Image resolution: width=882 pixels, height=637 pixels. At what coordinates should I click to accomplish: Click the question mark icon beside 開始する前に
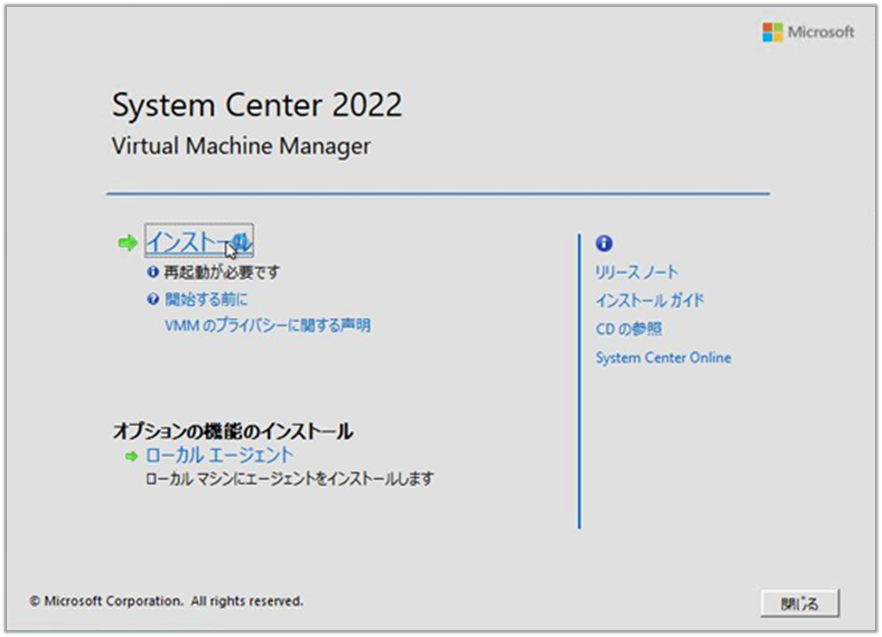click(x=152, y=299)
